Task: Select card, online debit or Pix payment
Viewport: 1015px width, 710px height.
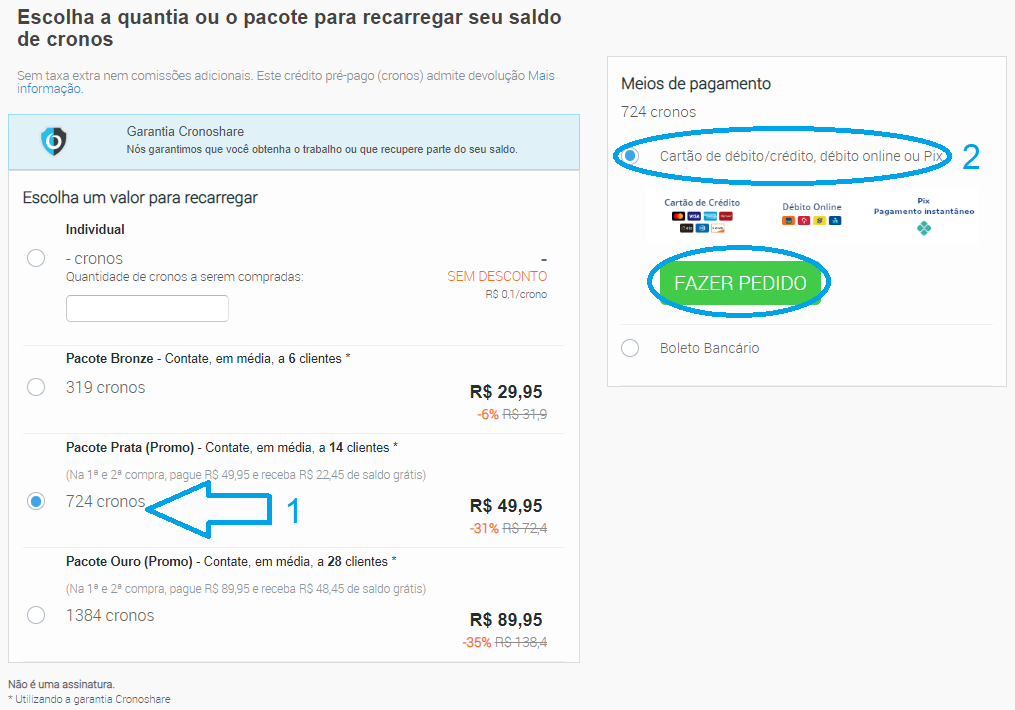Action: pyautogui.click(x=630, y=156)
